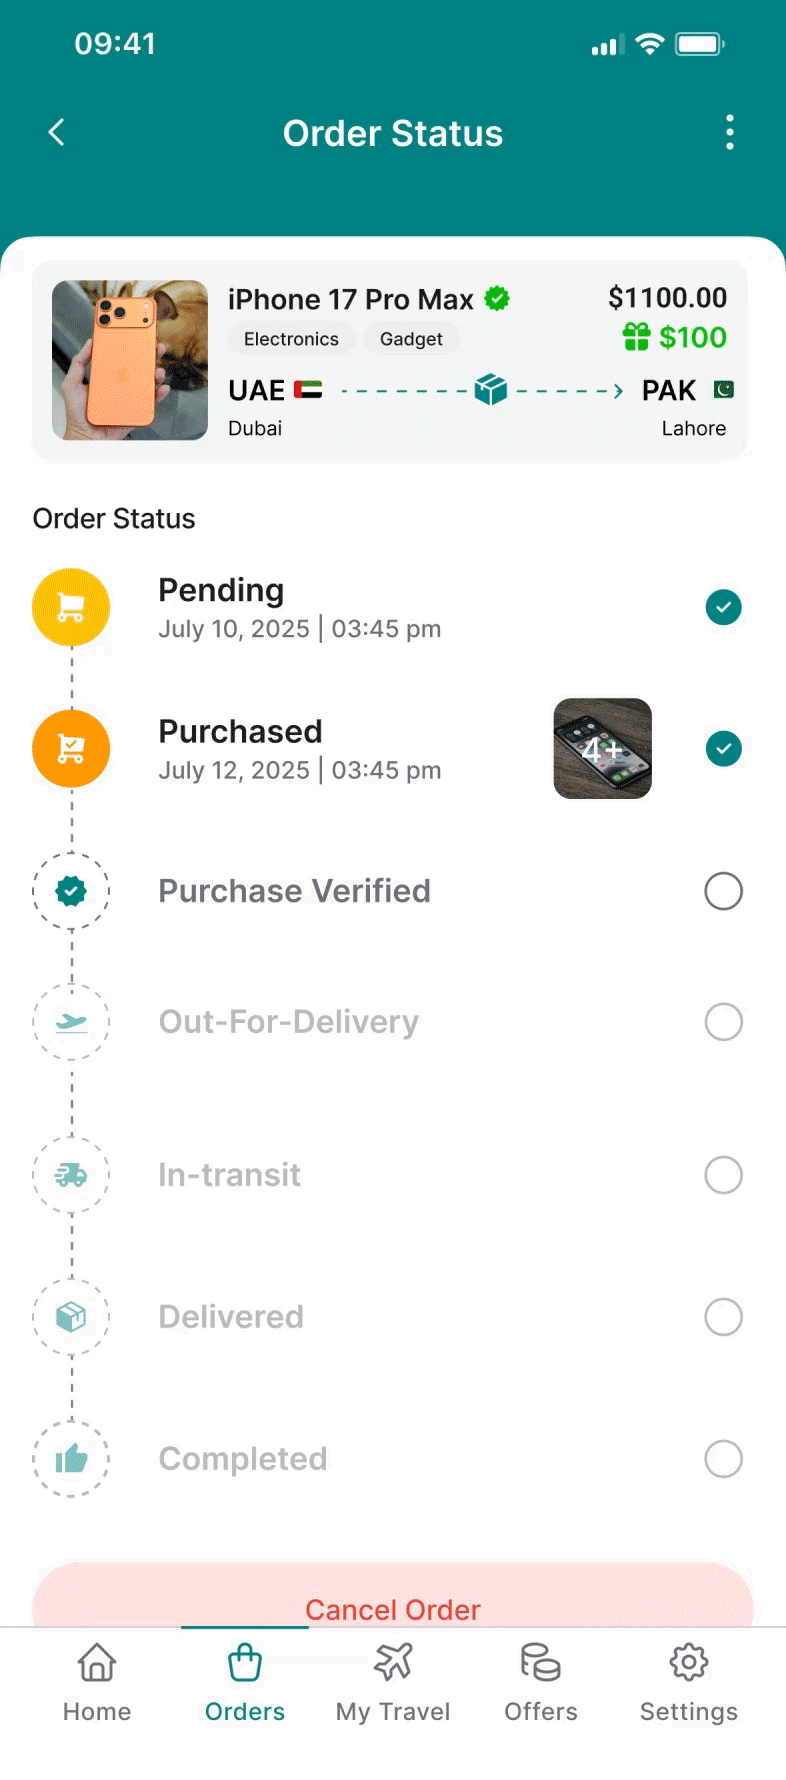Viewport: 786px width, 1780px height.
Task: Tap the green gift reward icon
Action: [x=637, y=337]
